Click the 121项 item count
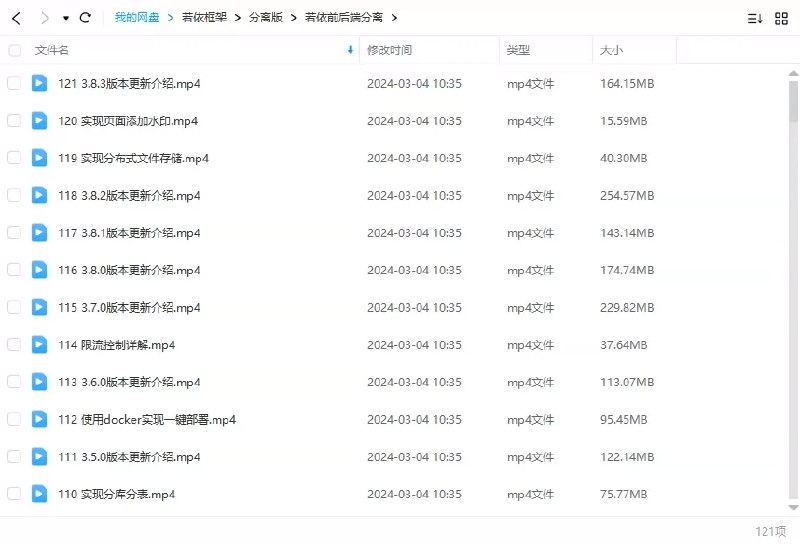 tap(770, 531)
